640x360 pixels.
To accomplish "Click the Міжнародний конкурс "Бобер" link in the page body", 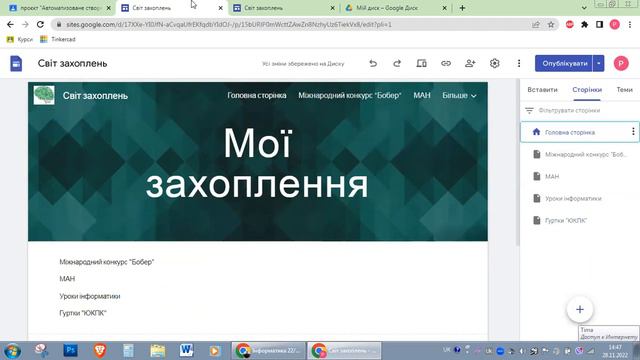I will coord(107,262).
